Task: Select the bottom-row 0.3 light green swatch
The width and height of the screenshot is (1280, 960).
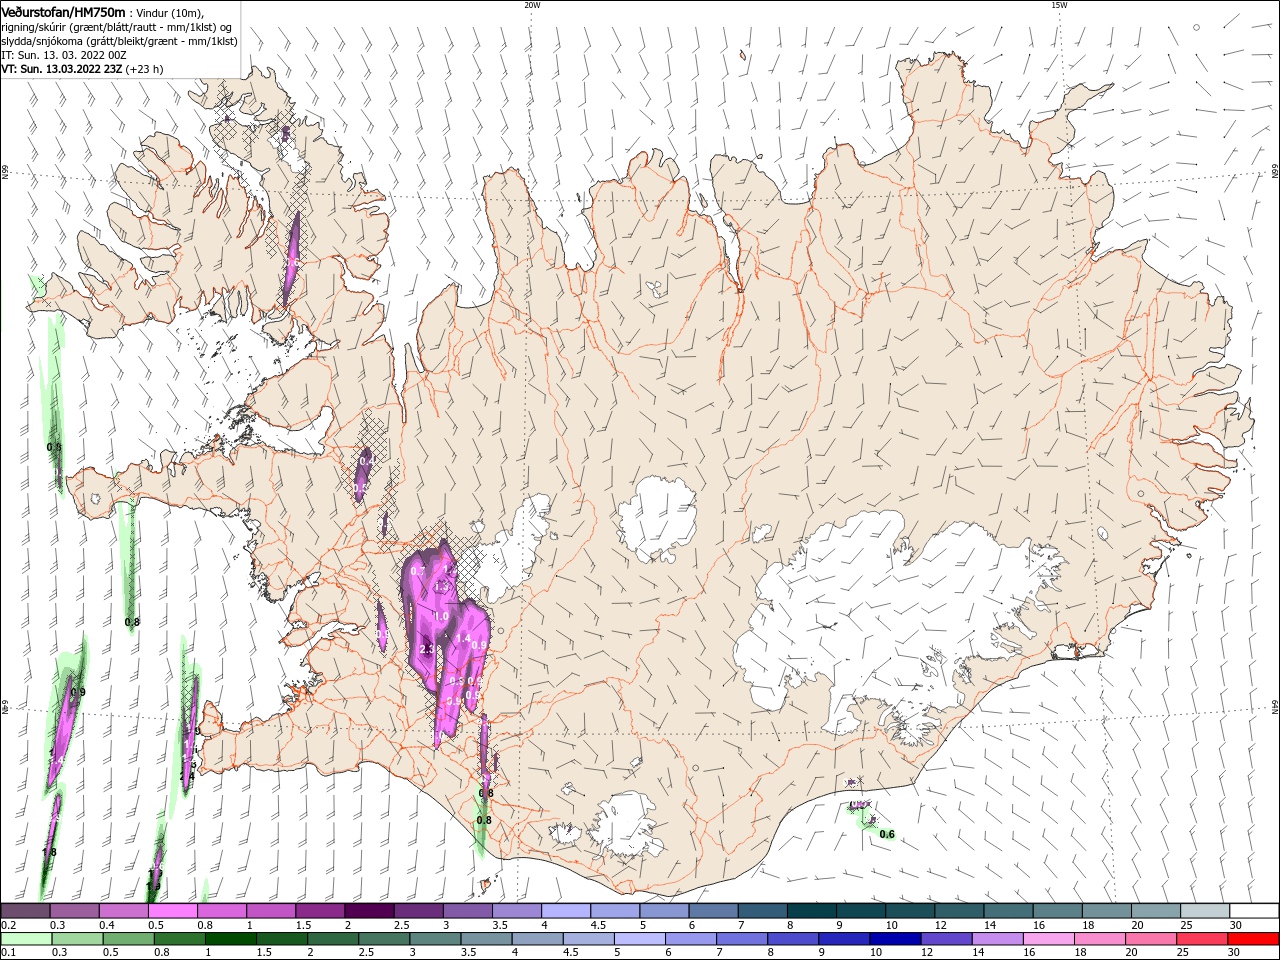Action: pos(77,939)
